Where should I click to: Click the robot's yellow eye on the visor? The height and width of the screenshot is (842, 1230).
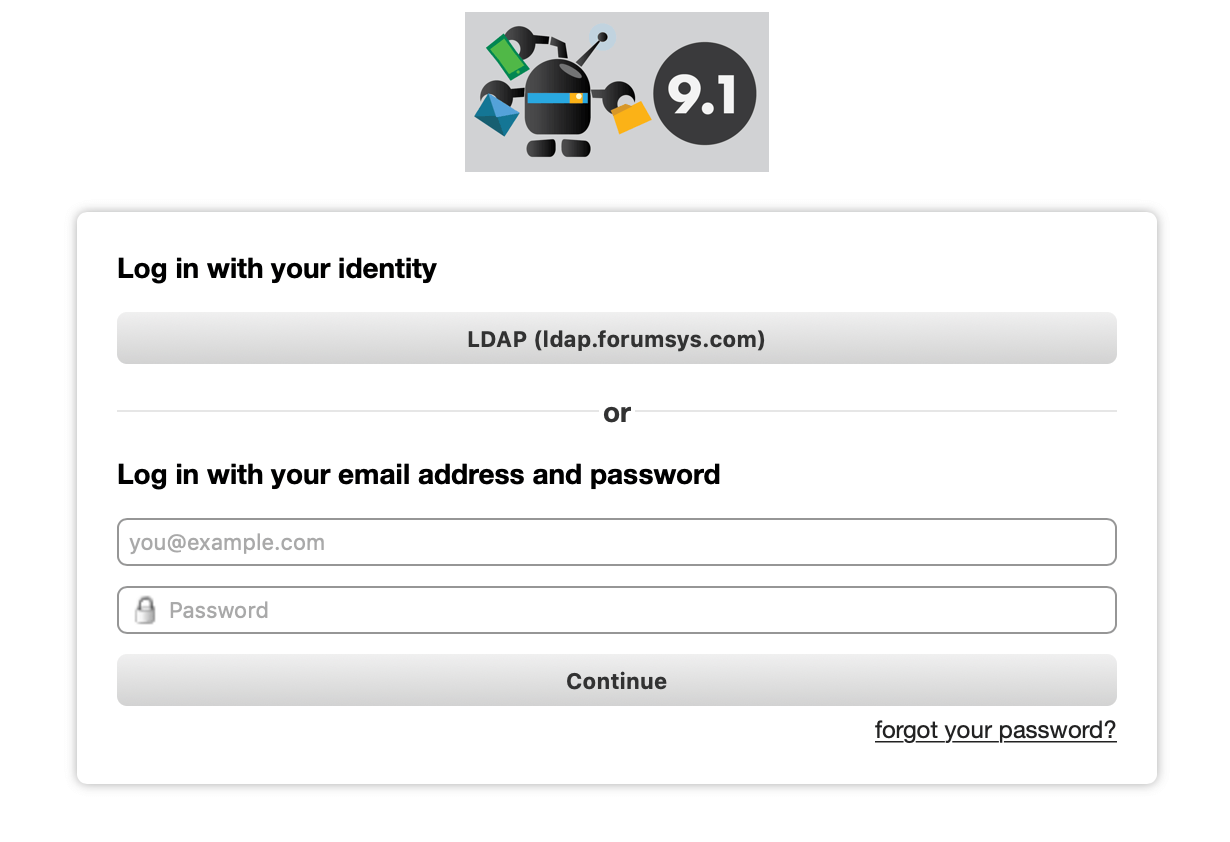point(577,98)
